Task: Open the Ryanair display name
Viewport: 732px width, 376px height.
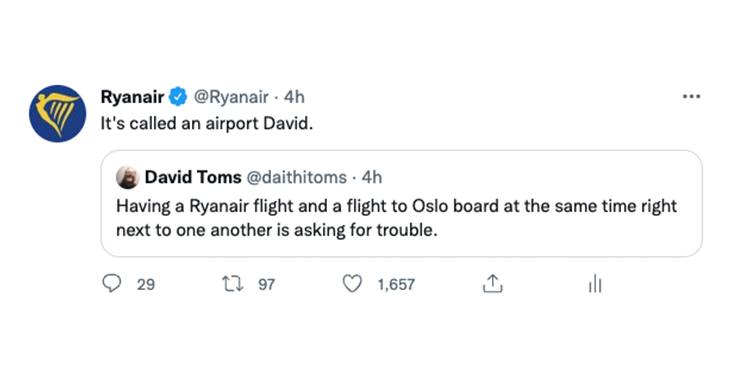Action: (x=133, y=97)
